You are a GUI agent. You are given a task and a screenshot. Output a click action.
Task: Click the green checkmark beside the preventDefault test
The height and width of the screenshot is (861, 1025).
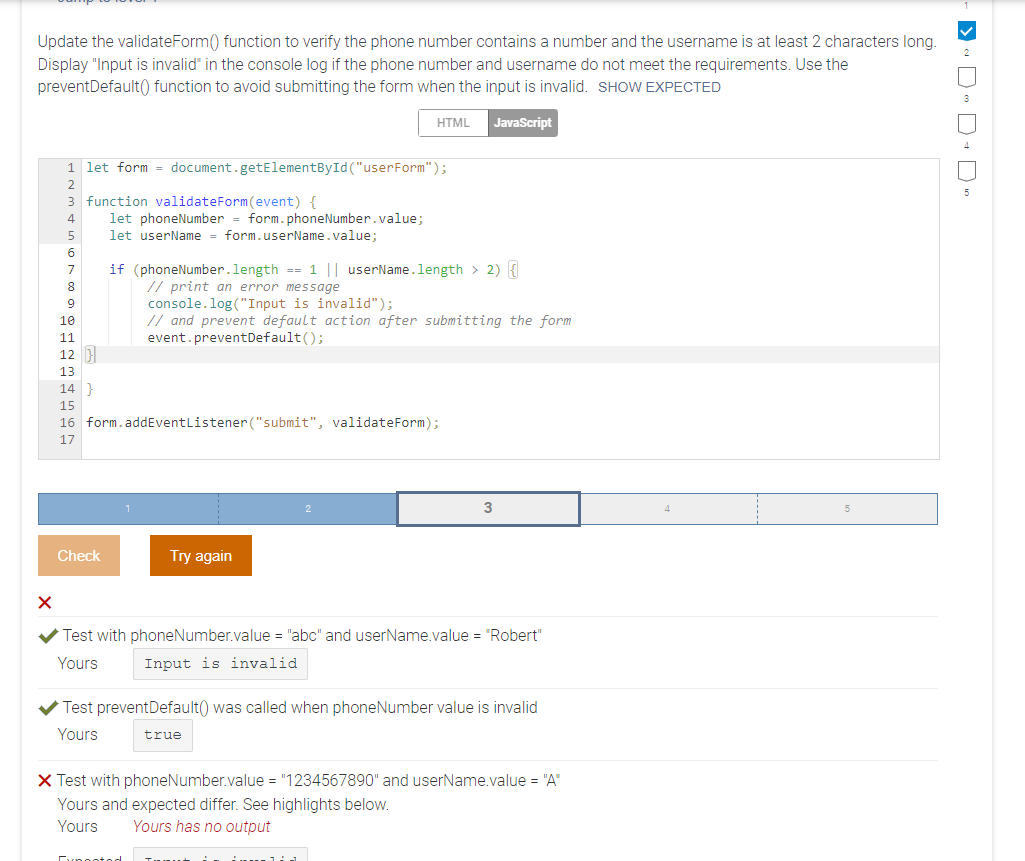point(44,707)
